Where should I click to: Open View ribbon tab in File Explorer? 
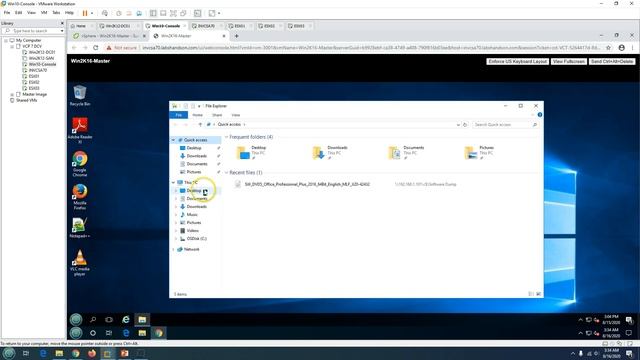(236, 115)
